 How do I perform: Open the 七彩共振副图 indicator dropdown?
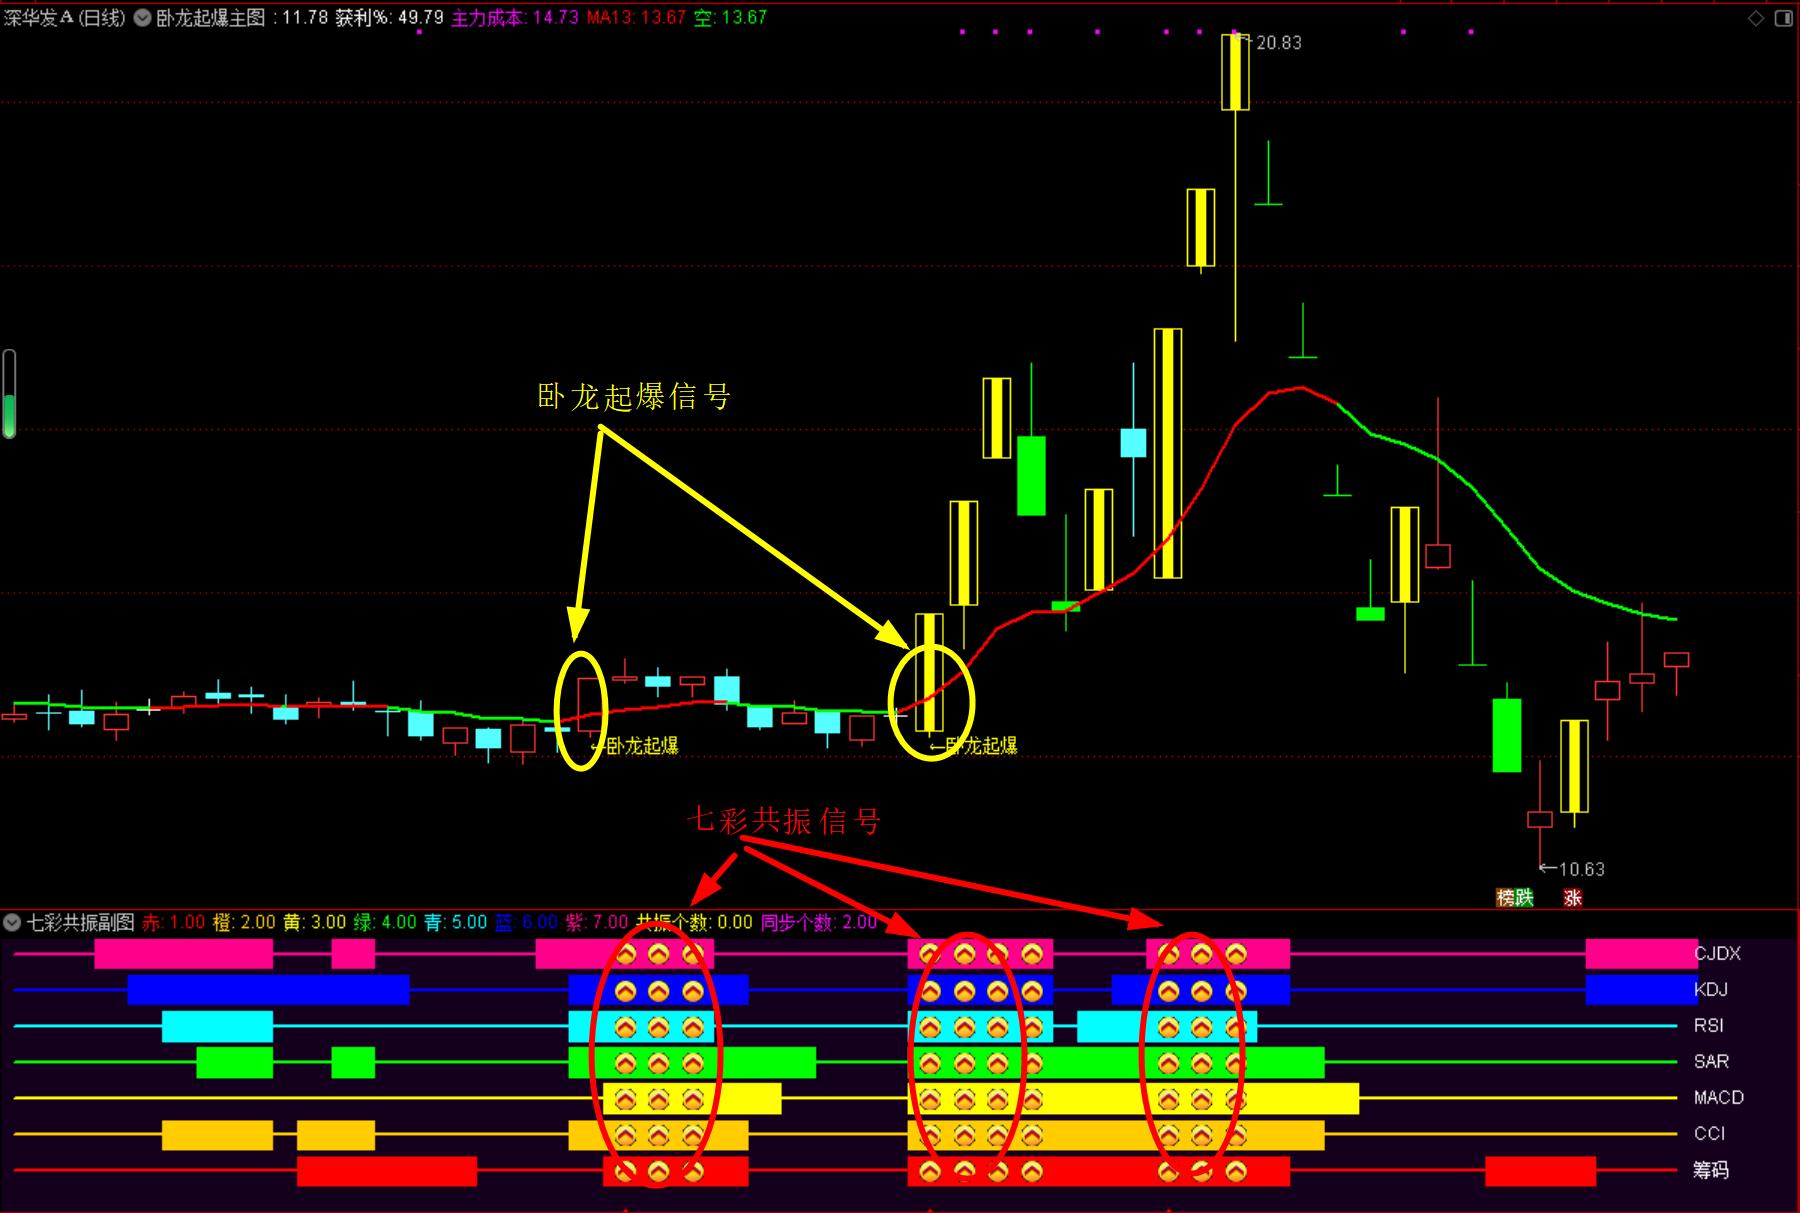click(x=13, y=922)
